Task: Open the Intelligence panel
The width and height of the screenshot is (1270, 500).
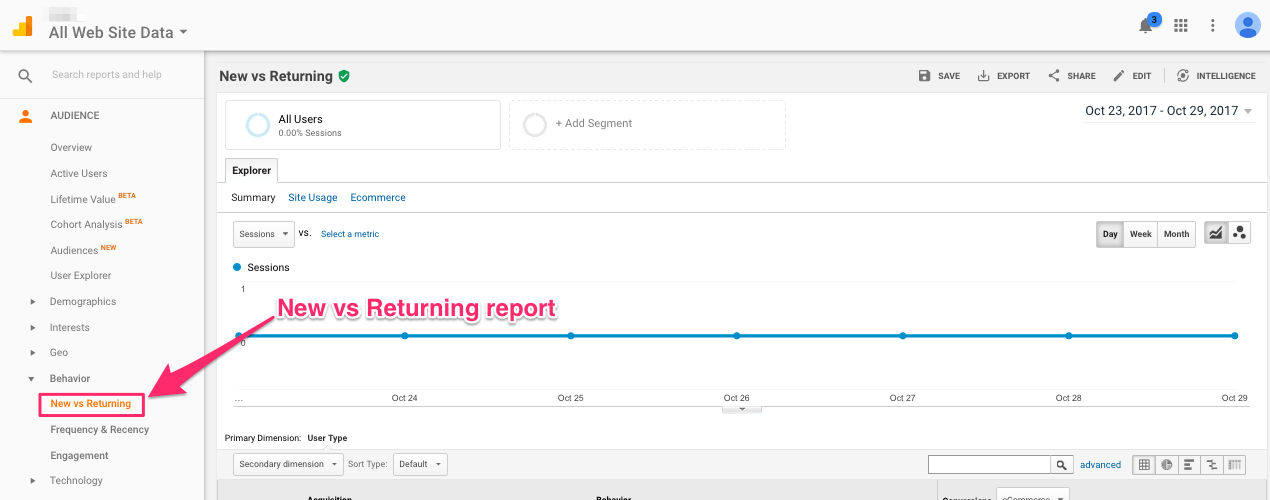Action: click(x=1215, y=76)
